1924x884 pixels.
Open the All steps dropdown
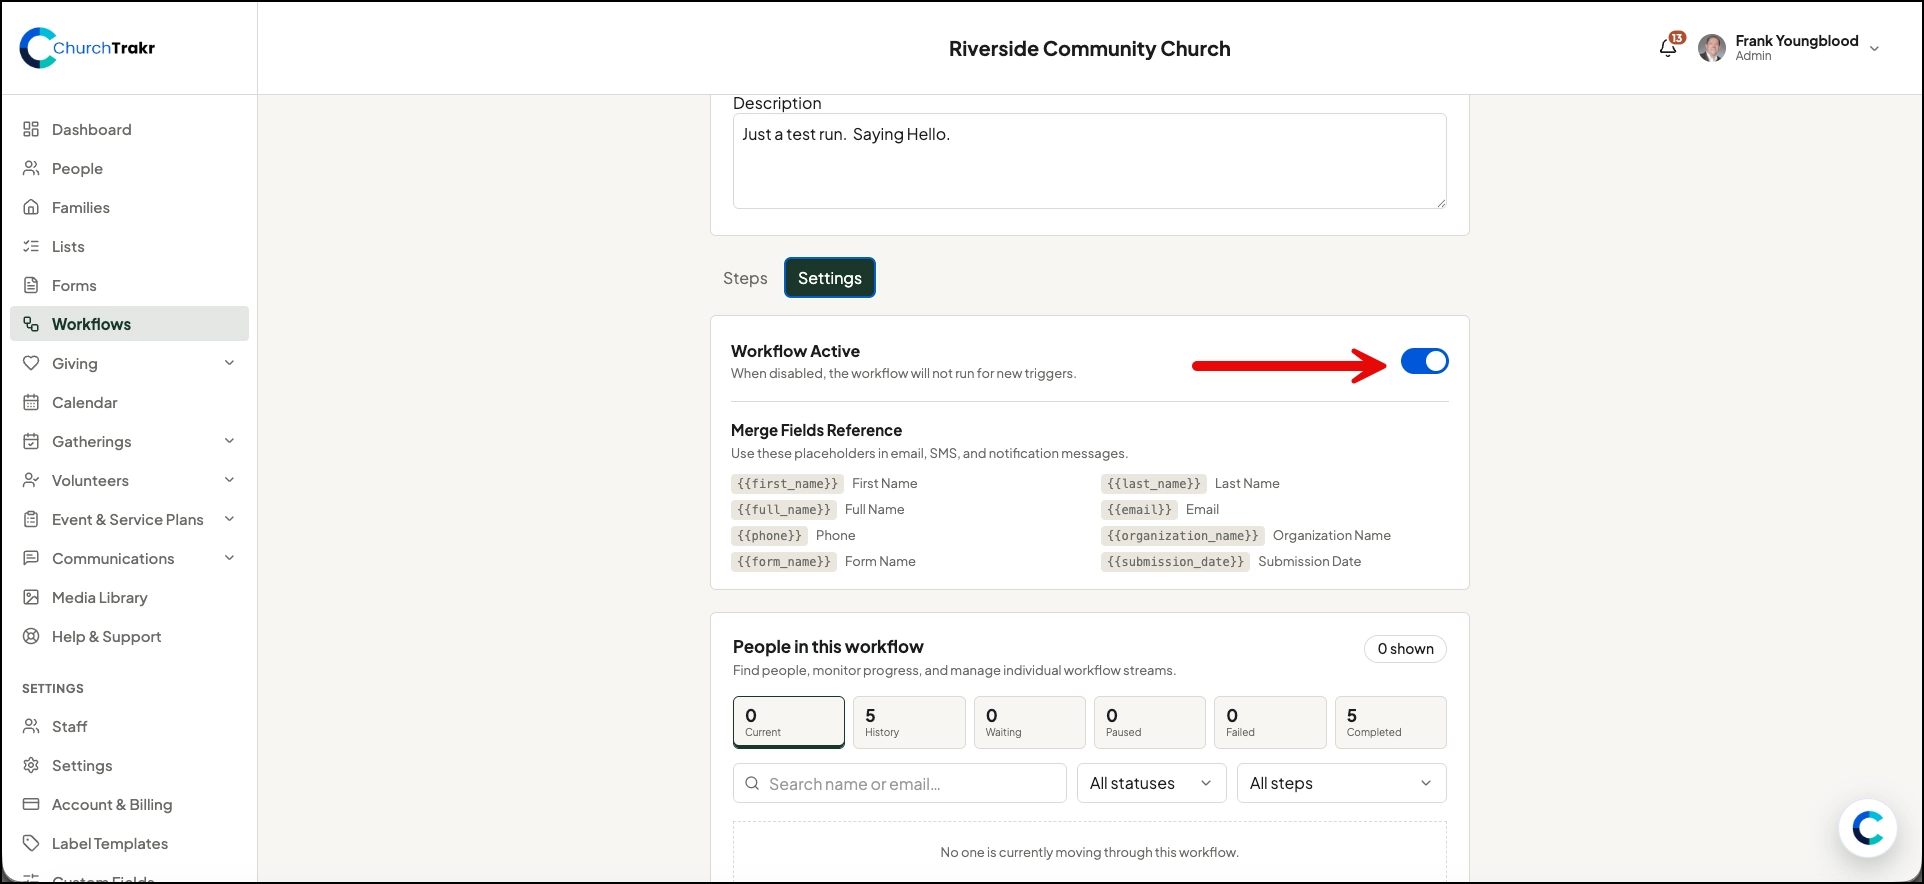point(1341,783)
